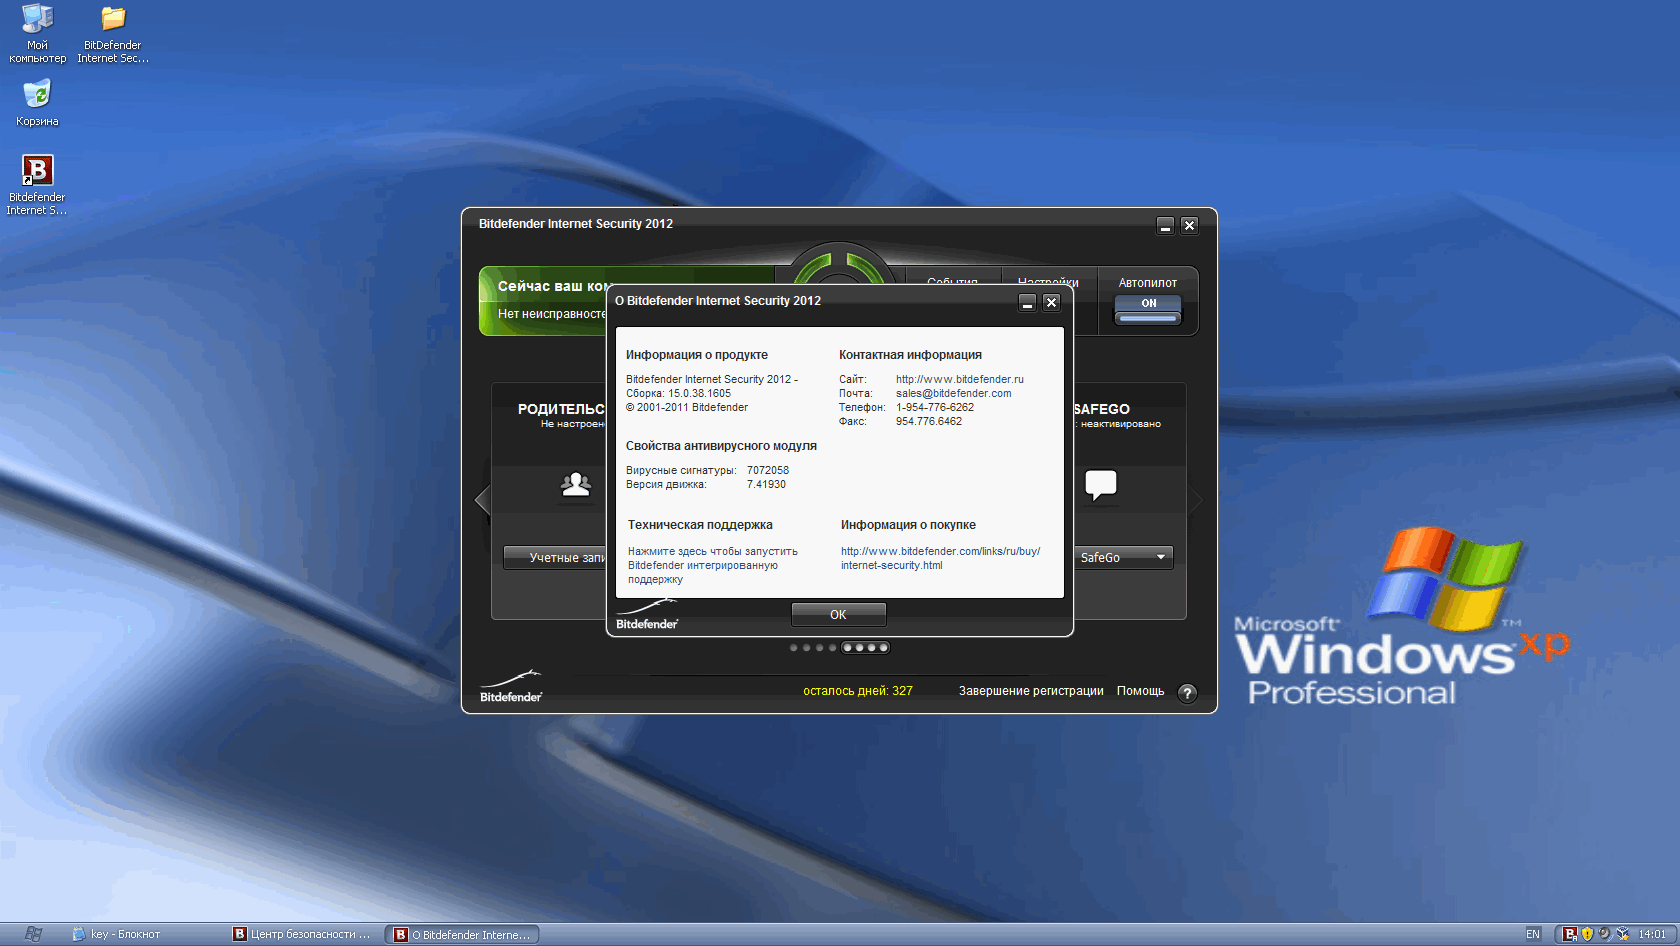This screenshot has height=946, width=1680.
Task: Click the 14:01 taskbar clock
Action: tap(1652, 934)
